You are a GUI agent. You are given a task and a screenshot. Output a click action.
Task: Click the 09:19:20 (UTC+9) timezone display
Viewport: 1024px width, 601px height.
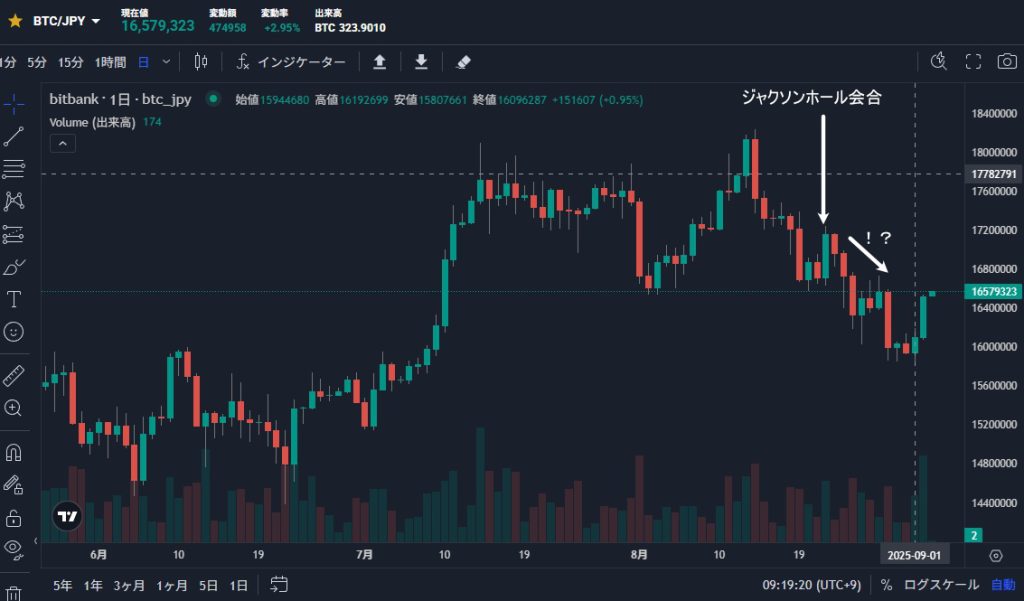click(811, 585)
